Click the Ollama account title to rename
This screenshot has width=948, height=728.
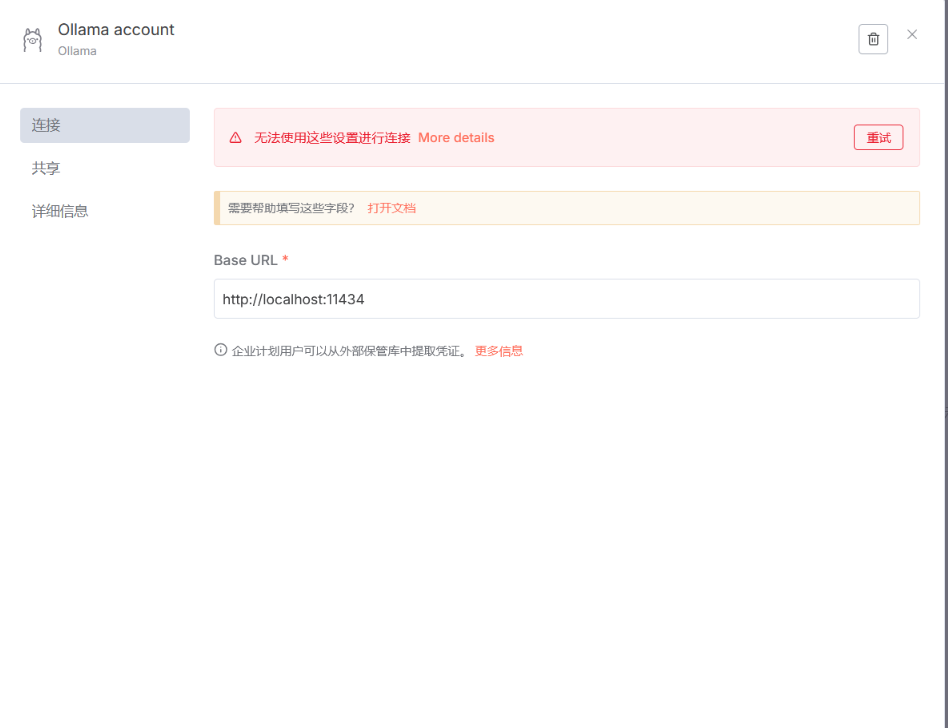click(116, 30)
